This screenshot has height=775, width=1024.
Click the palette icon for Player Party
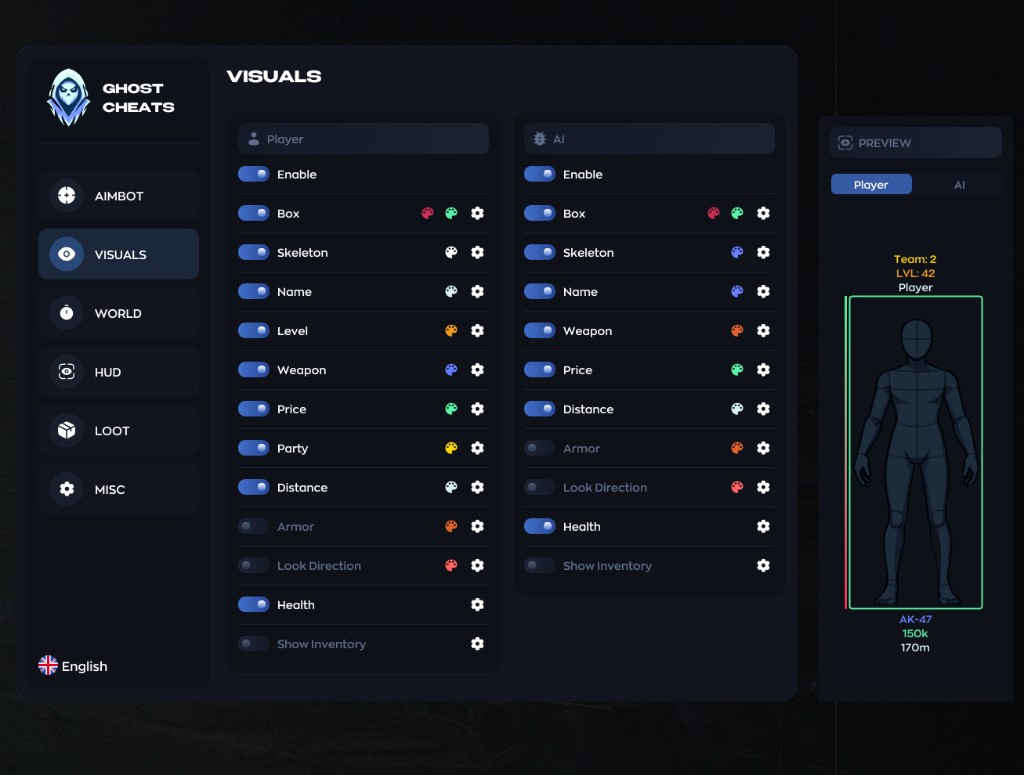[x=451, y=449]
